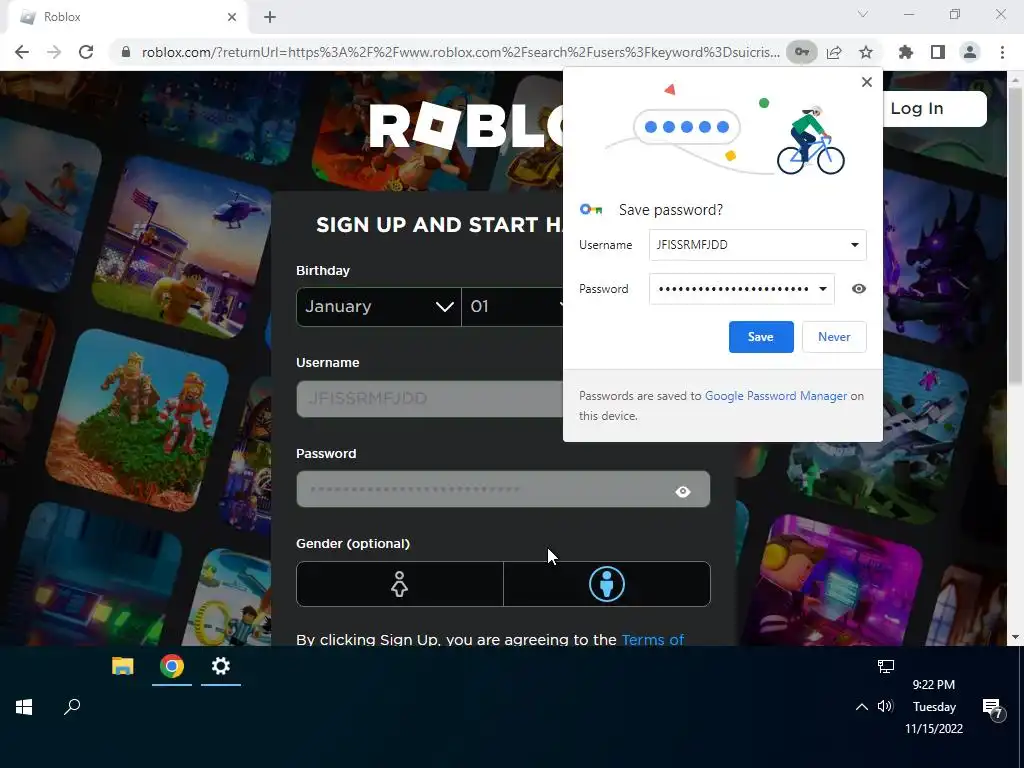The image size is (1024, 768).
Task: Click the browser back arrow
Action: (x=22, y=52)
